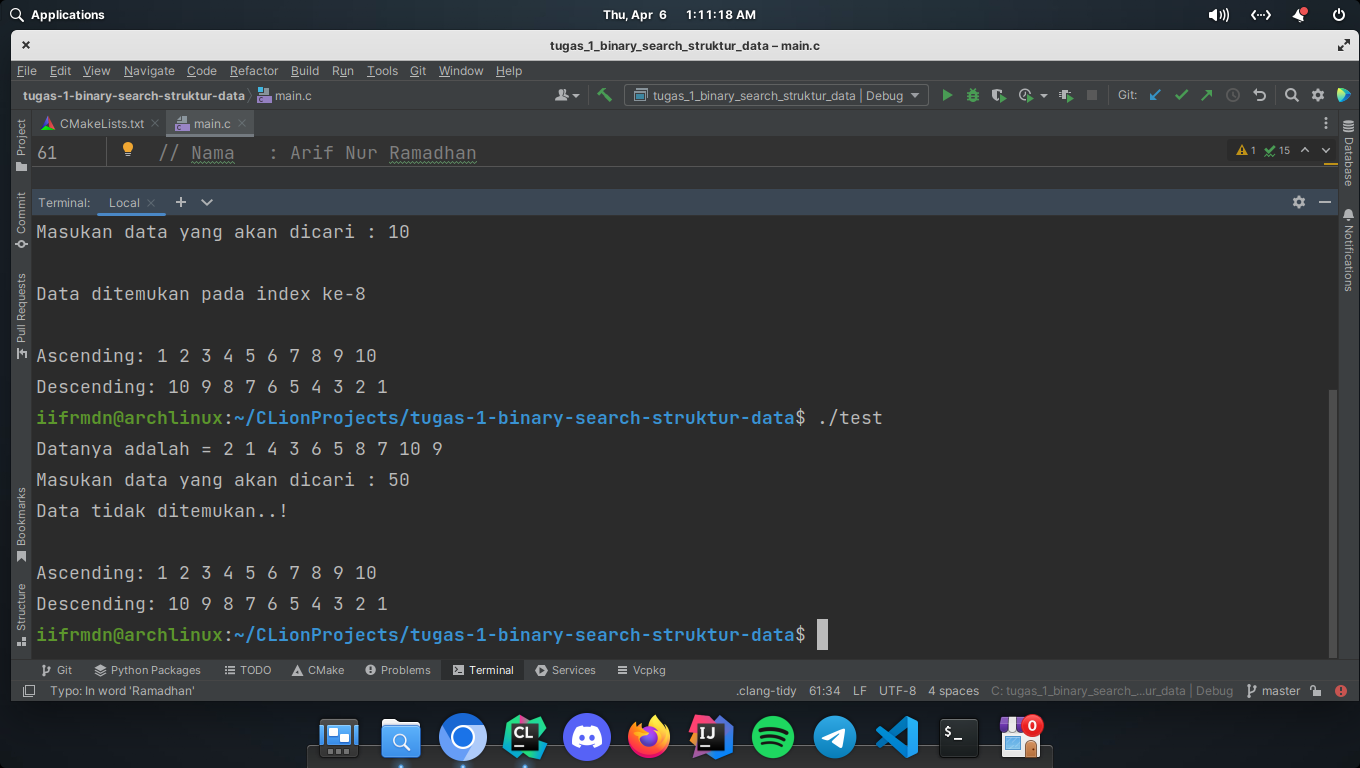Create new terminal session with plus button
1360x768 pixels.
[181, 202]
